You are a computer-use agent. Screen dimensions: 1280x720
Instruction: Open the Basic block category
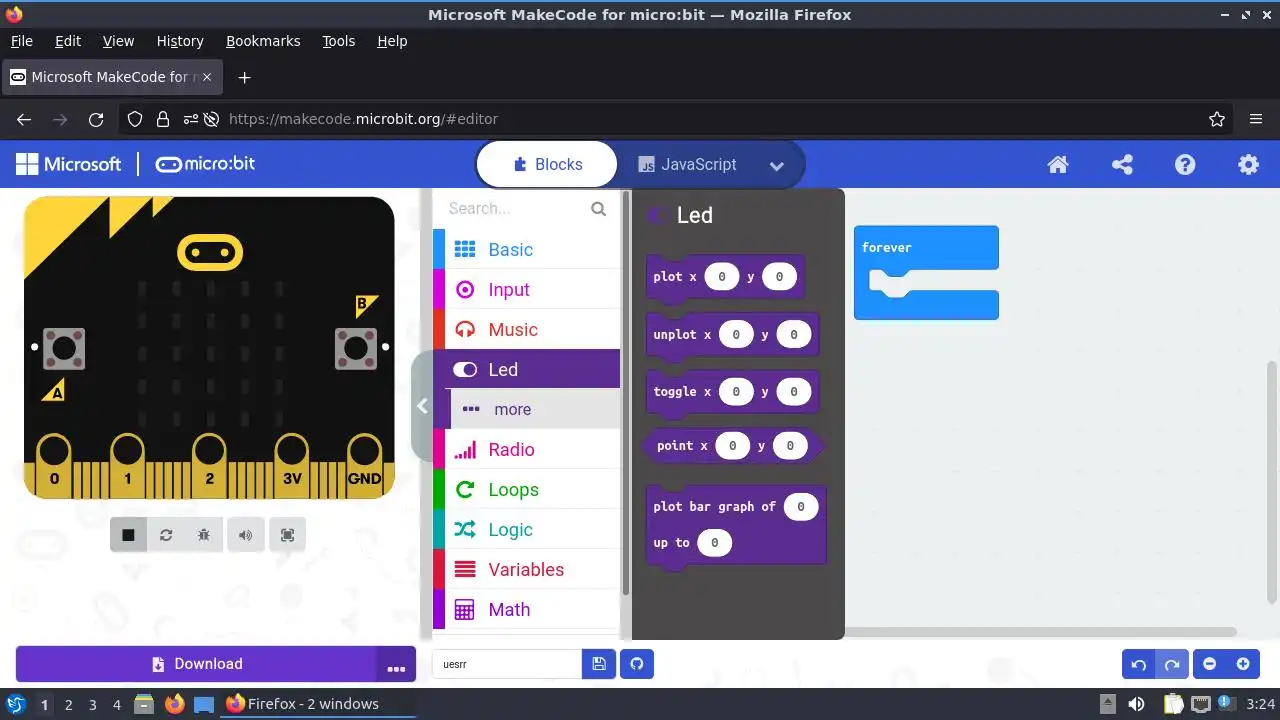coord(527,249)
